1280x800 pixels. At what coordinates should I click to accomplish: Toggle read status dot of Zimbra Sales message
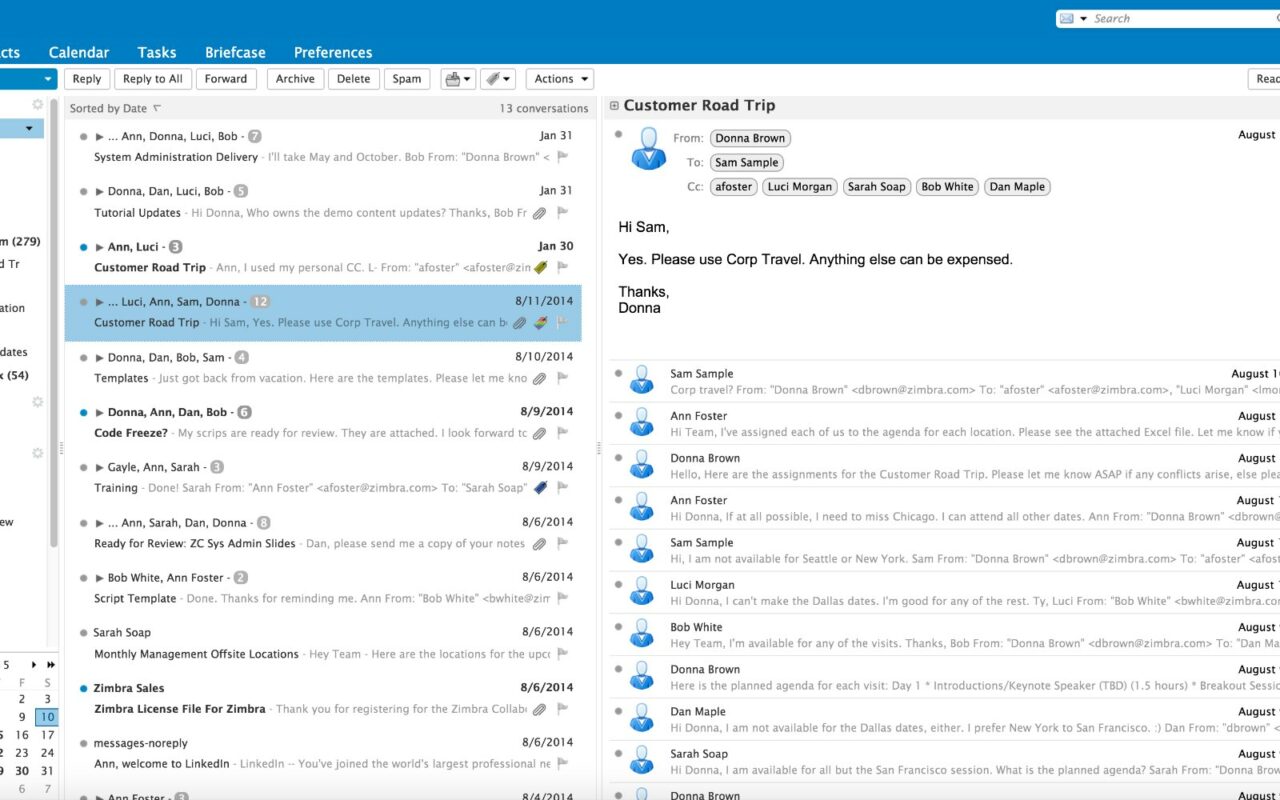(84, 688)
